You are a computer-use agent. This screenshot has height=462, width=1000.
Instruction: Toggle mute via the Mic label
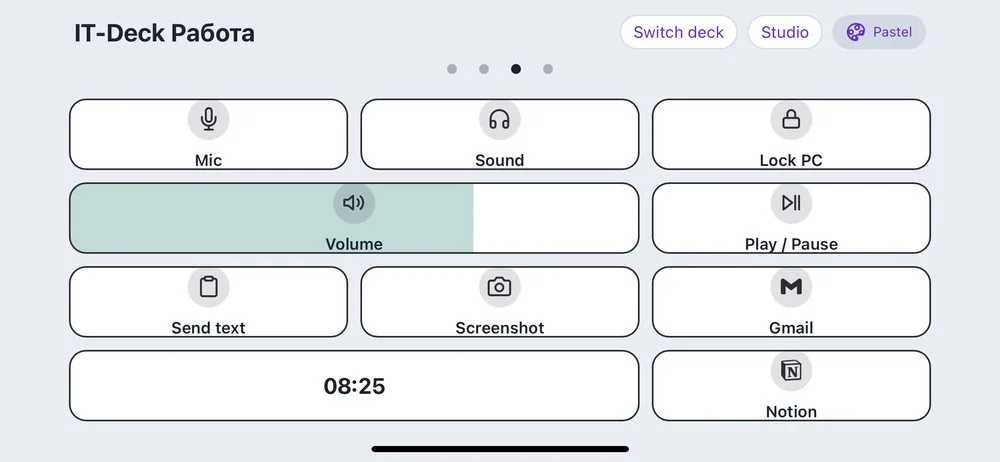click(x=209, y=160)
